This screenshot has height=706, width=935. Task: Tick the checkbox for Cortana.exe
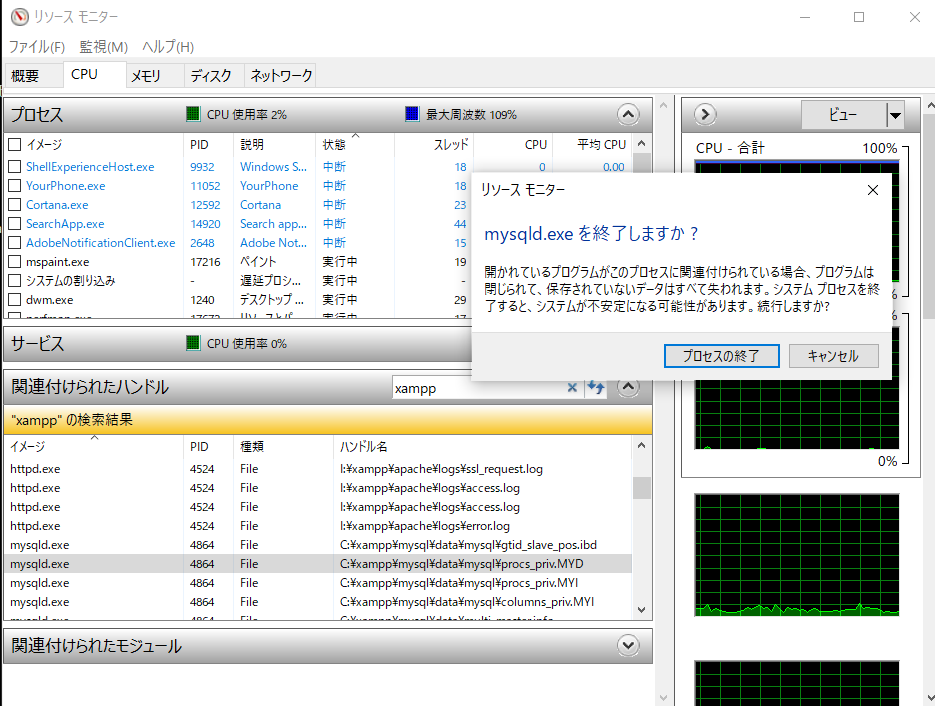15,205
